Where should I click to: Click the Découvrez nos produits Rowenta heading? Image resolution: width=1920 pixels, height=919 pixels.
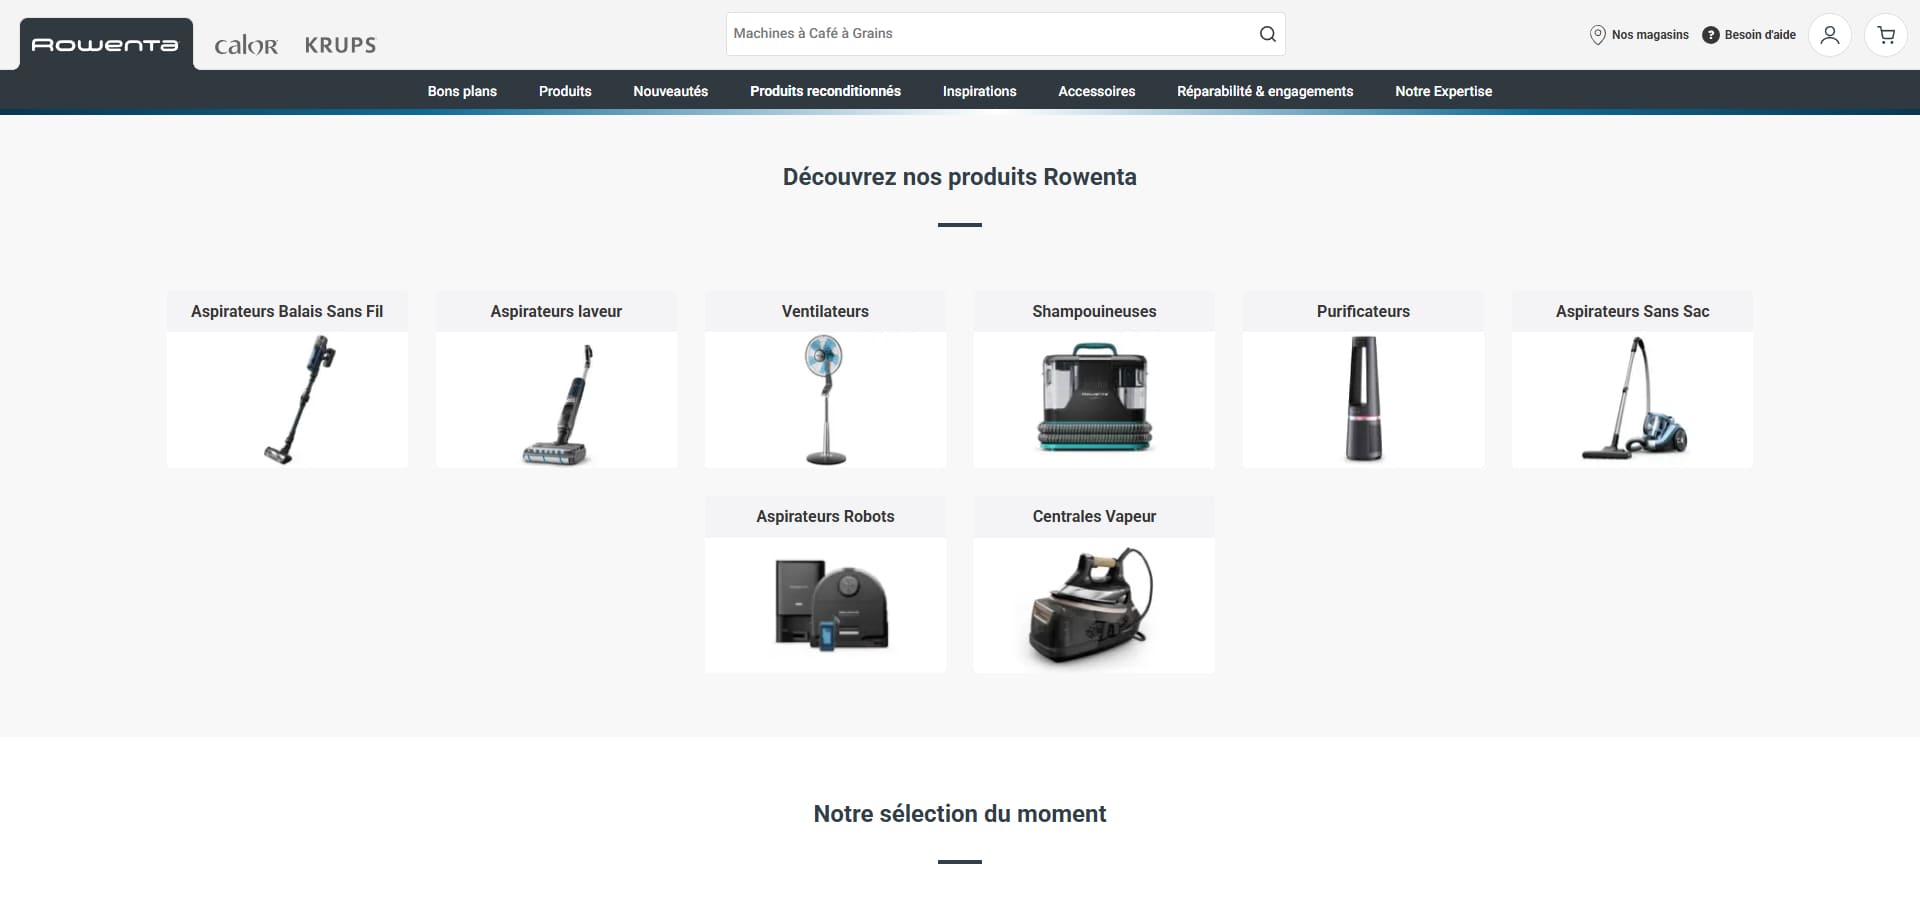[960, 177]
